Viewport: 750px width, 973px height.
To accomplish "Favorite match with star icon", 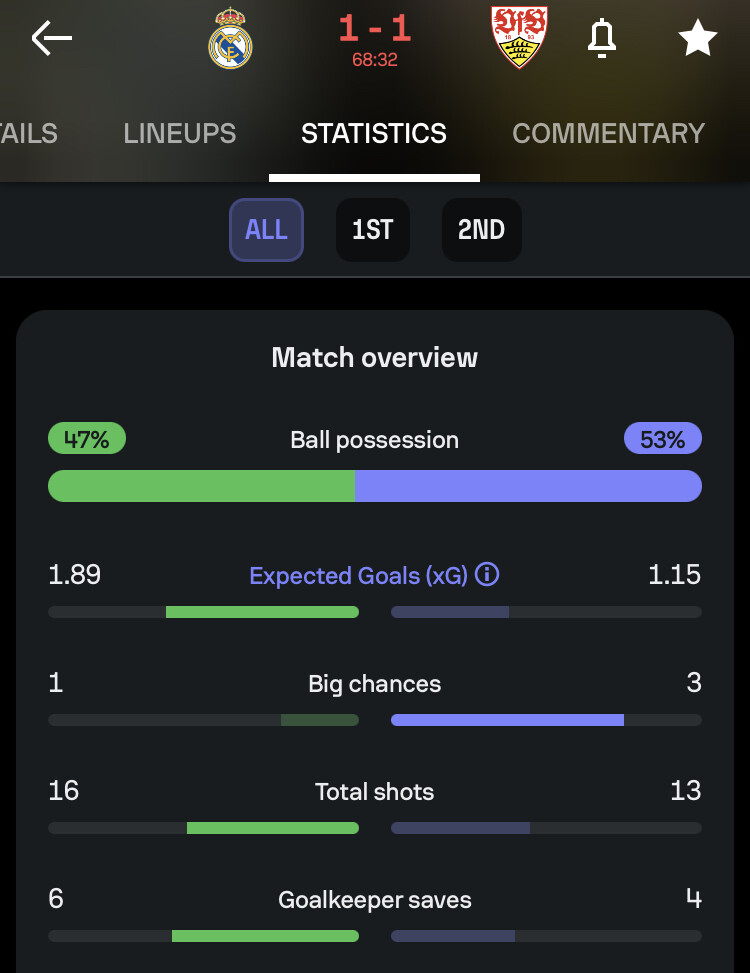I will coord(697,39).
